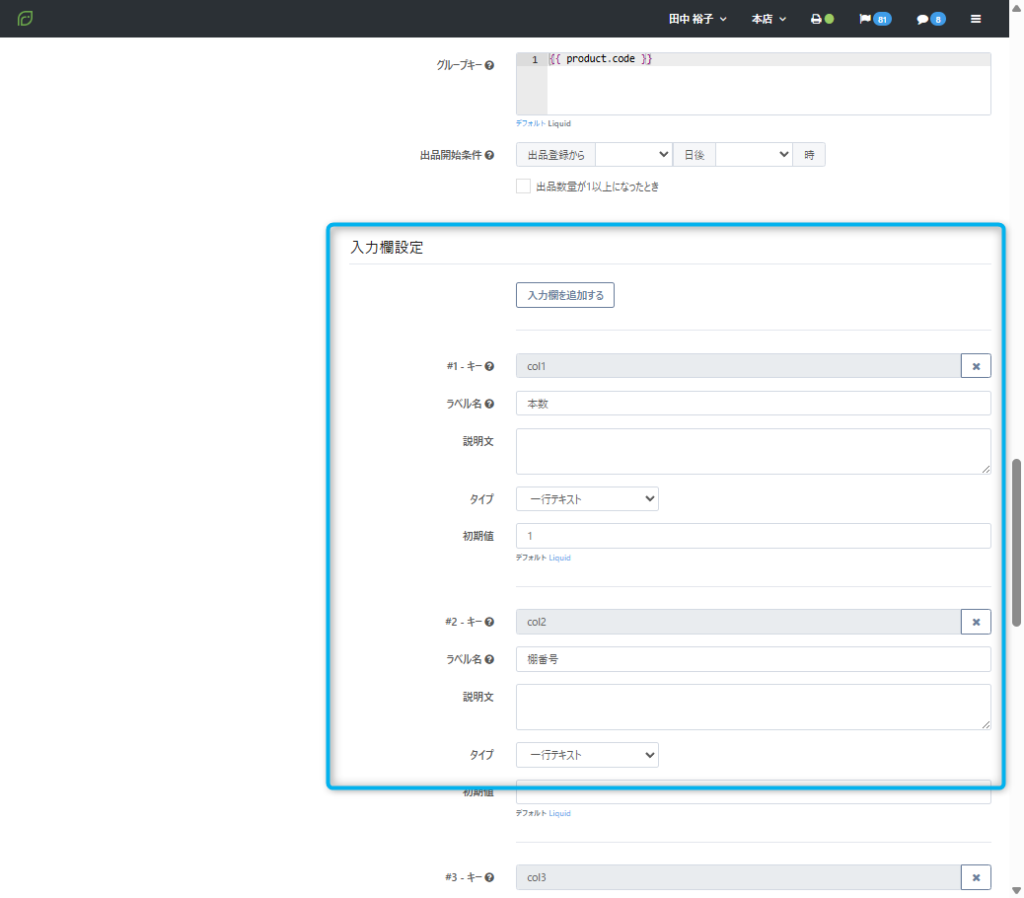Open chat messages with 8 badge
The image size is (1024, 898).
931,19
